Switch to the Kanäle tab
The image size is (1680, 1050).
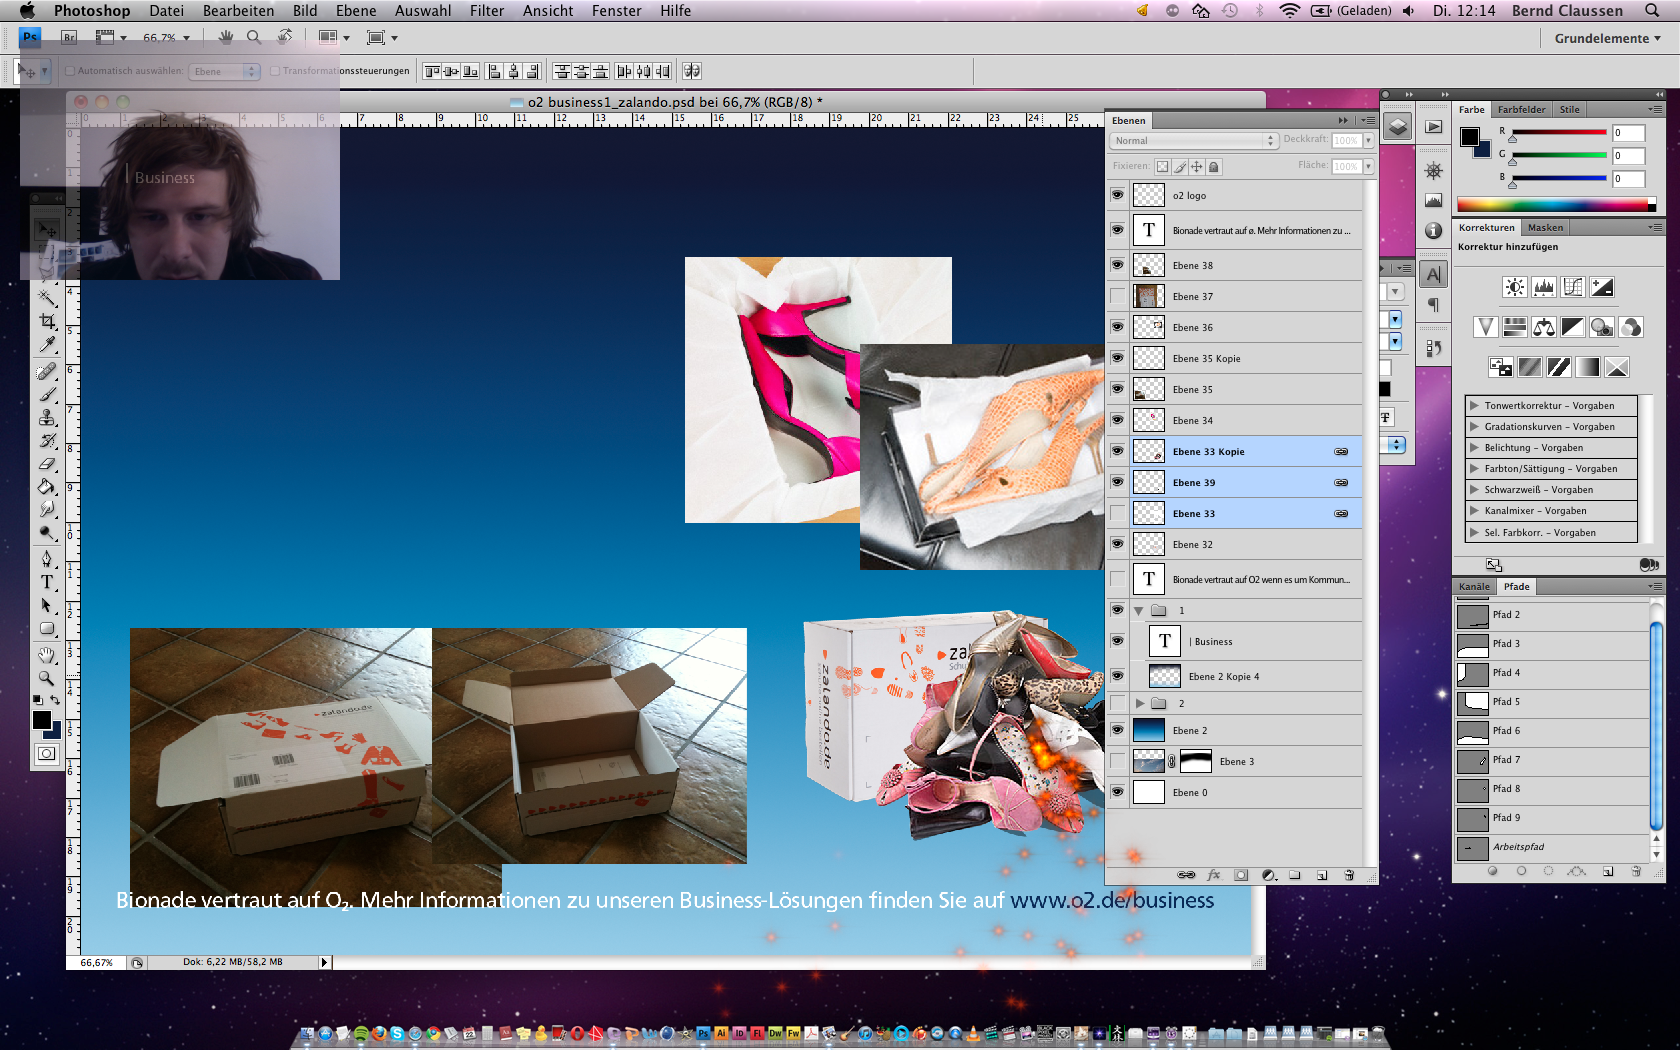point(1474,587)
